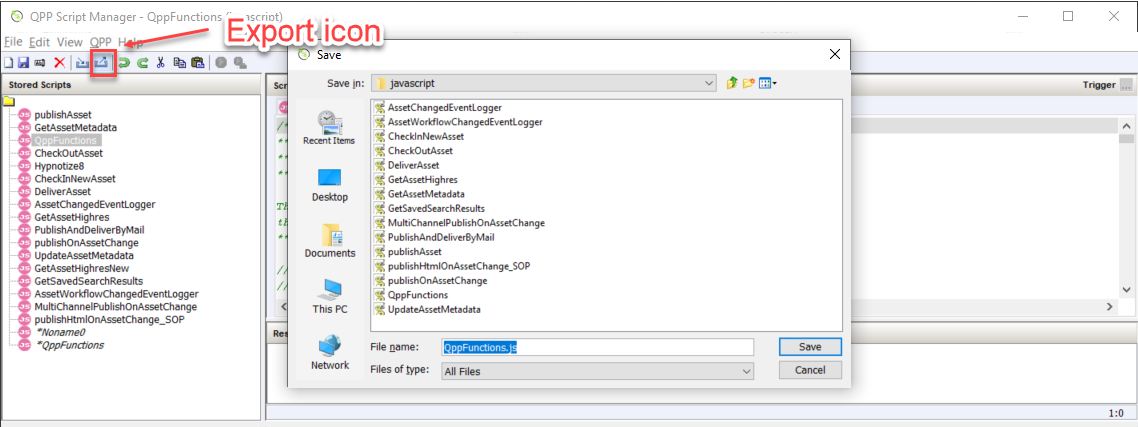Click the scissors Cut icon

[161, 63]
